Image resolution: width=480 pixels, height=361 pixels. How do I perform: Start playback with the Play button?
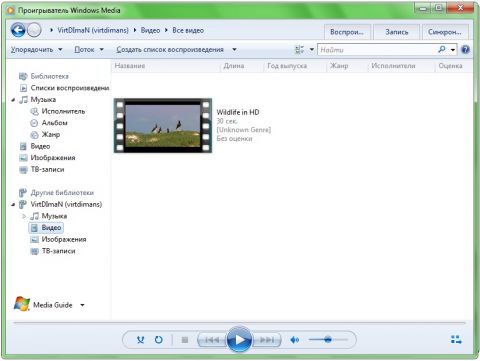tap(239, 339)
